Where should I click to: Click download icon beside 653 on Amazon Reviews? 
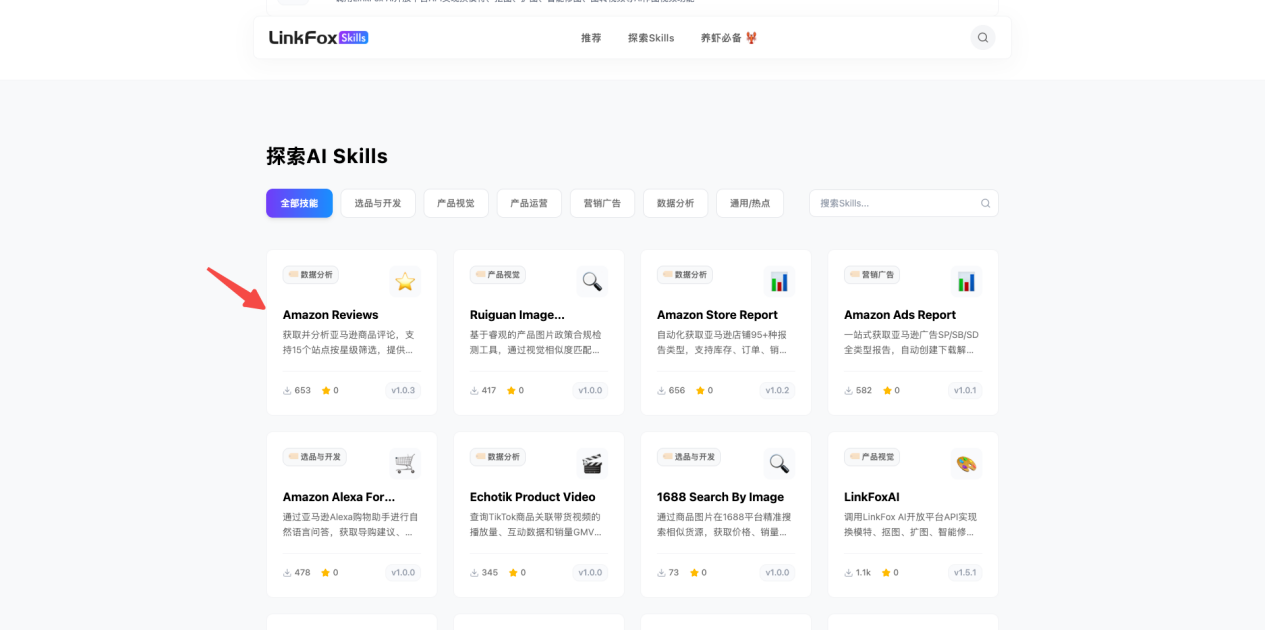click(x=287, y=391)
